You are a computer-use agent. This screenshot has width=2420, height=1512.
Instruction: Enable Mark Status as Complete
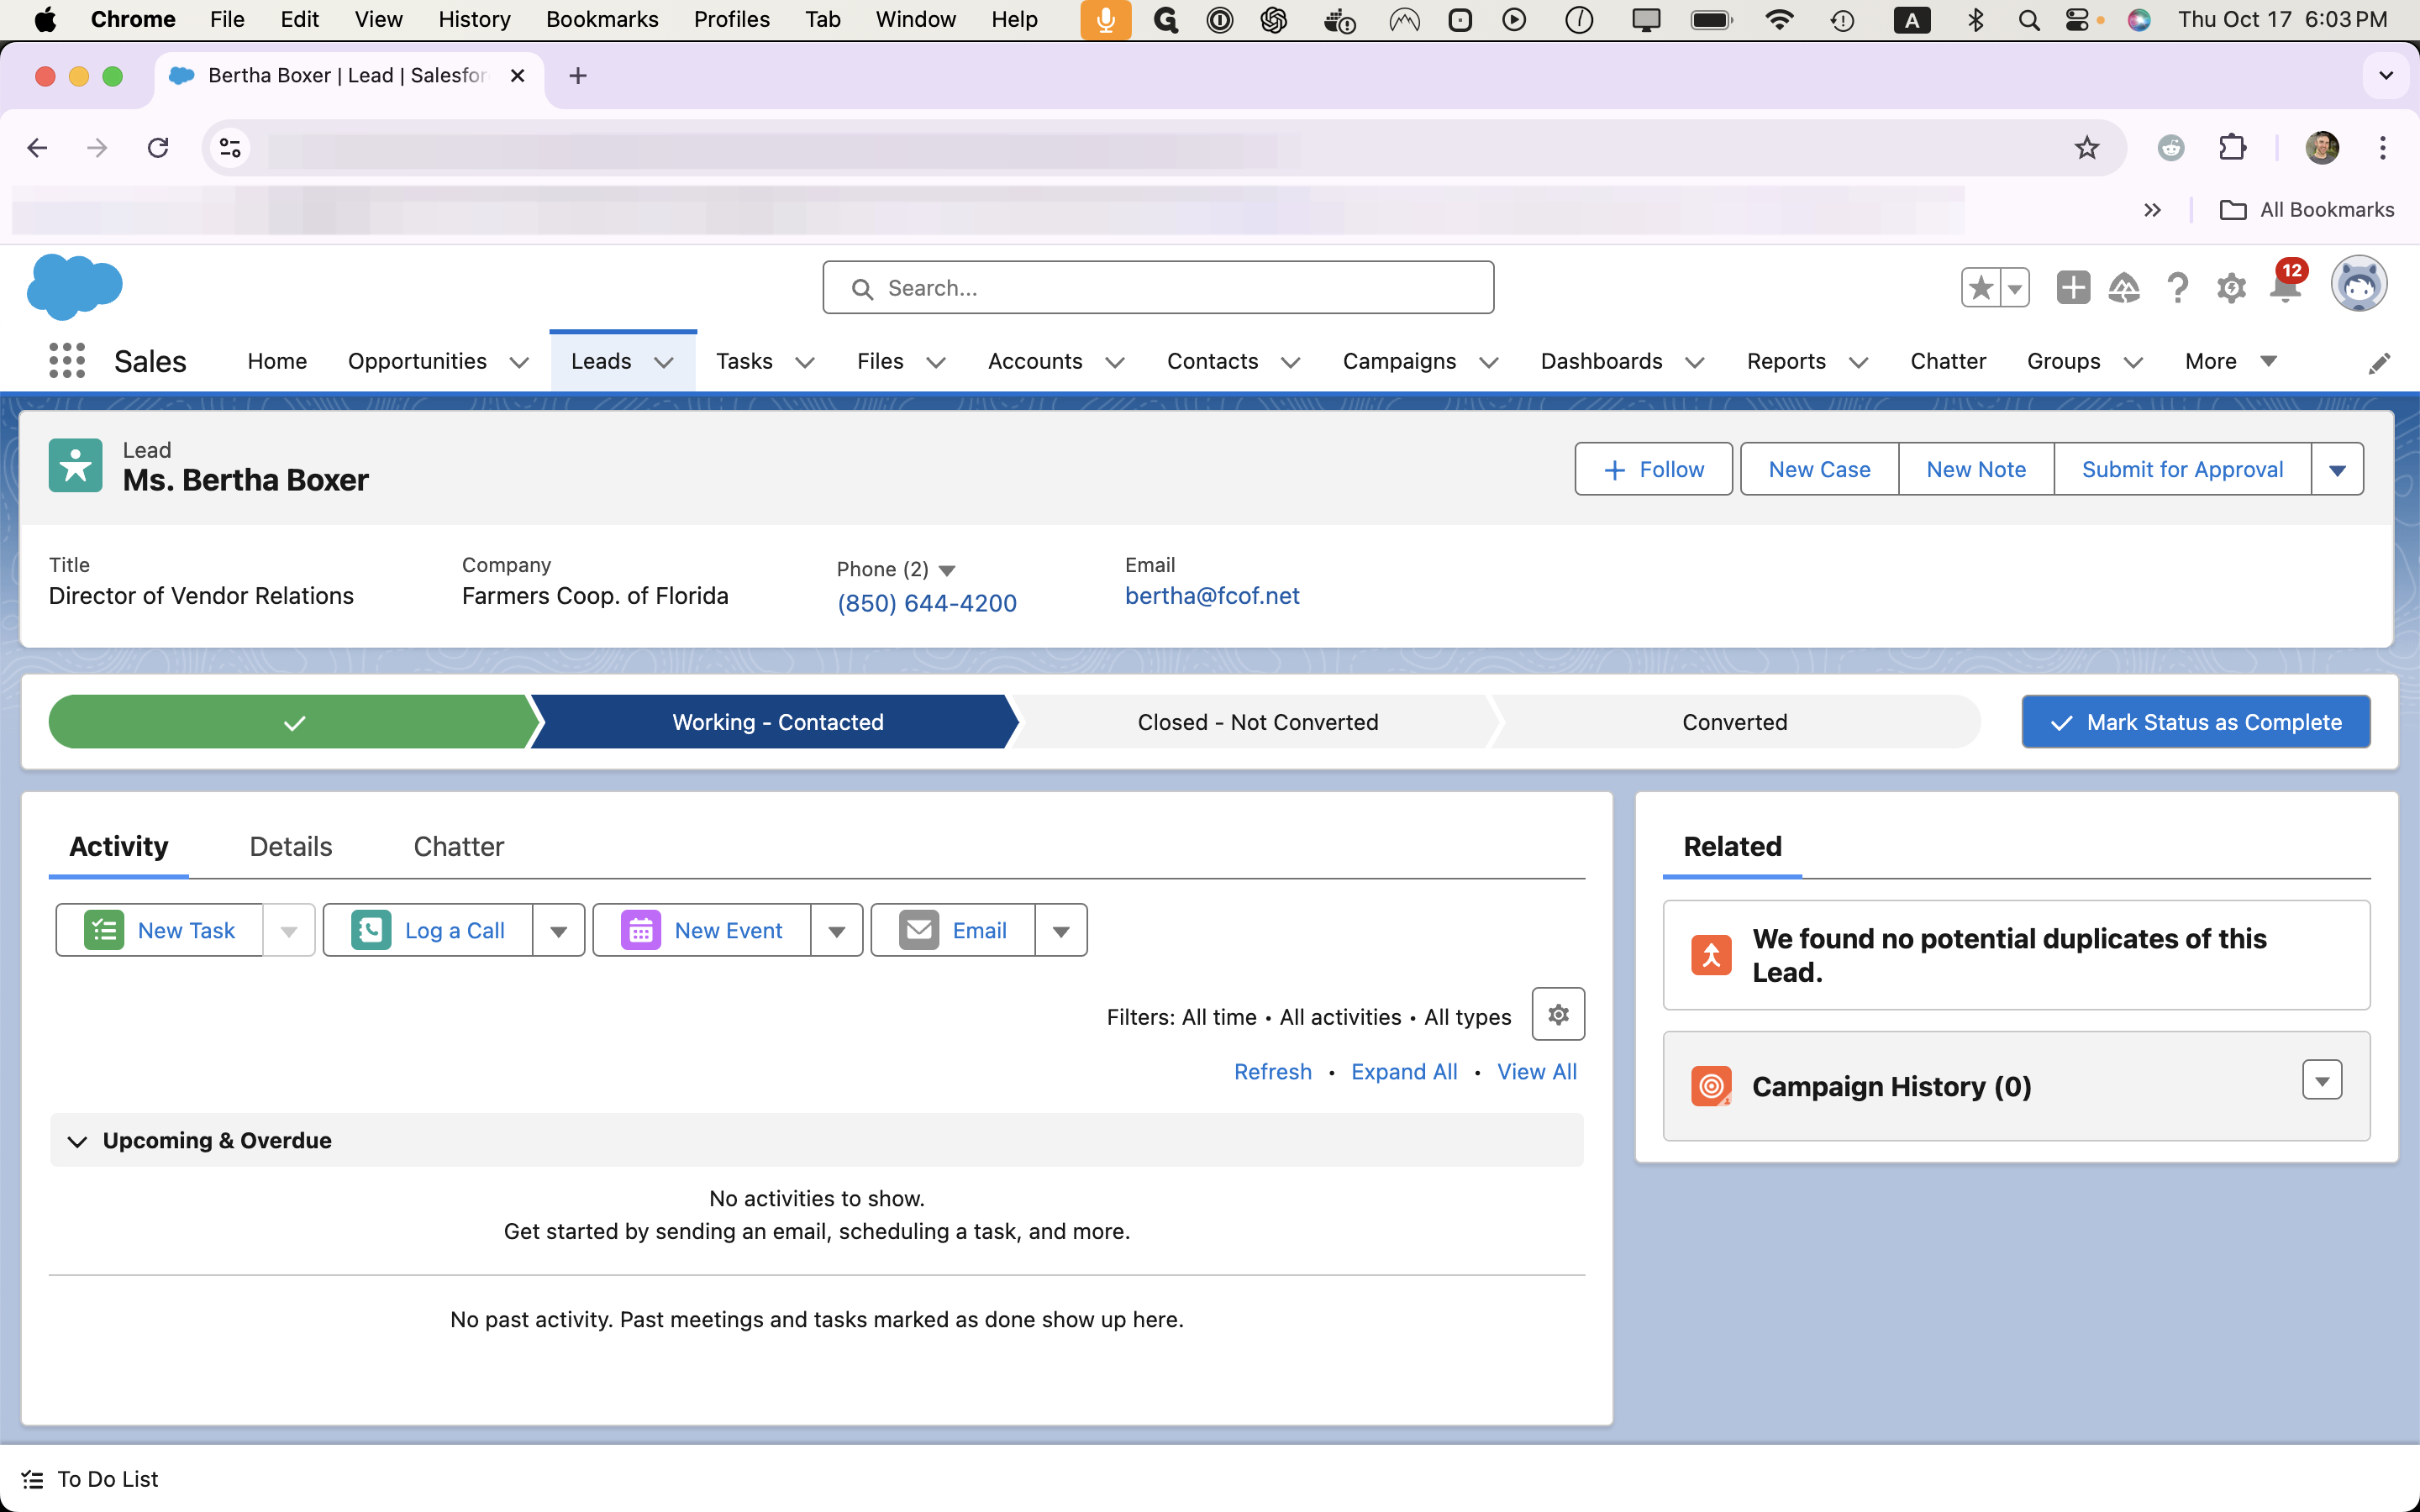click(2196, 722)
